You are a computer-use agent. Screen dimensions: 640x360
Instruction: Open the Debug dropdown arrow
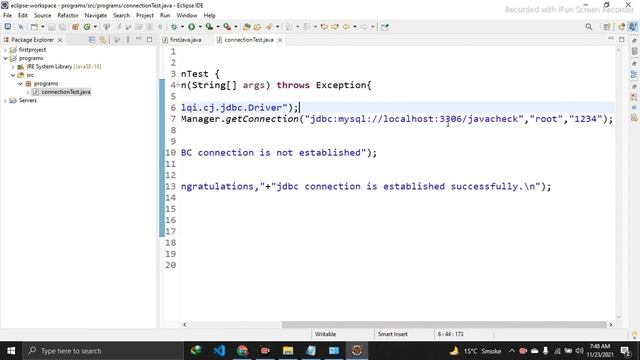pyautogui.click(x=182, y=27)
